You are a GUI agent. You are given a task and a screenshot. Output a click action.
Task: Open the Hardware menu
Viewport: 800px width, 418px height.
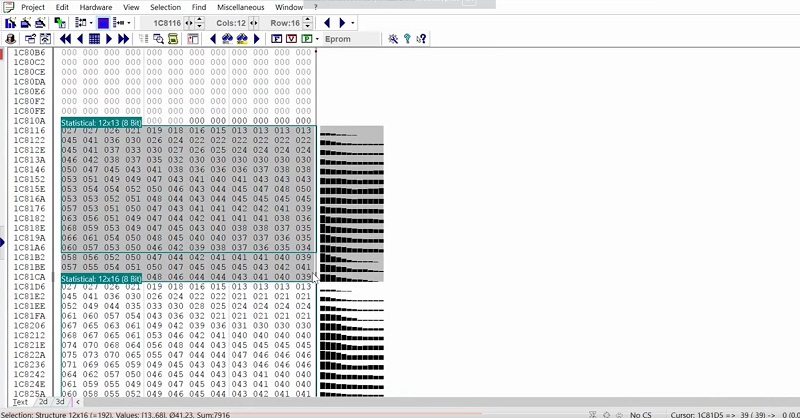[96, 7]
